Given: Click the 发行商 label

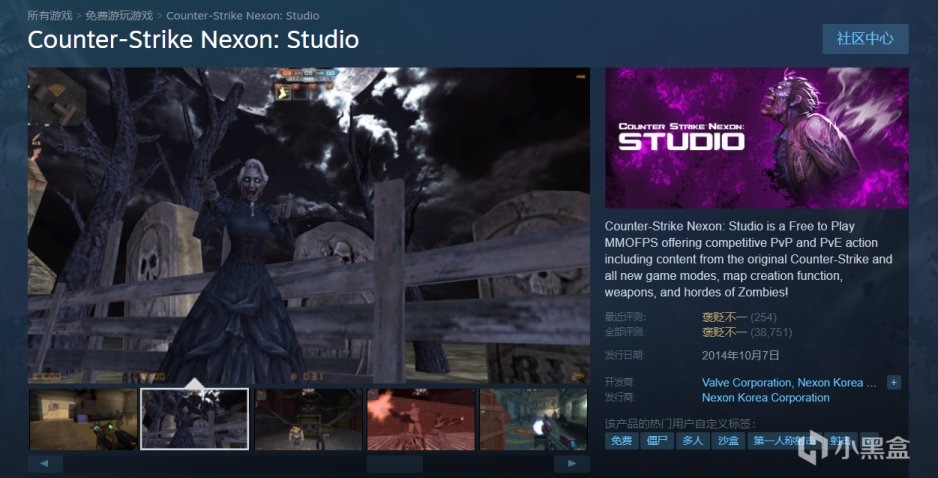Looking at the screenshot, I should point(620,398).
